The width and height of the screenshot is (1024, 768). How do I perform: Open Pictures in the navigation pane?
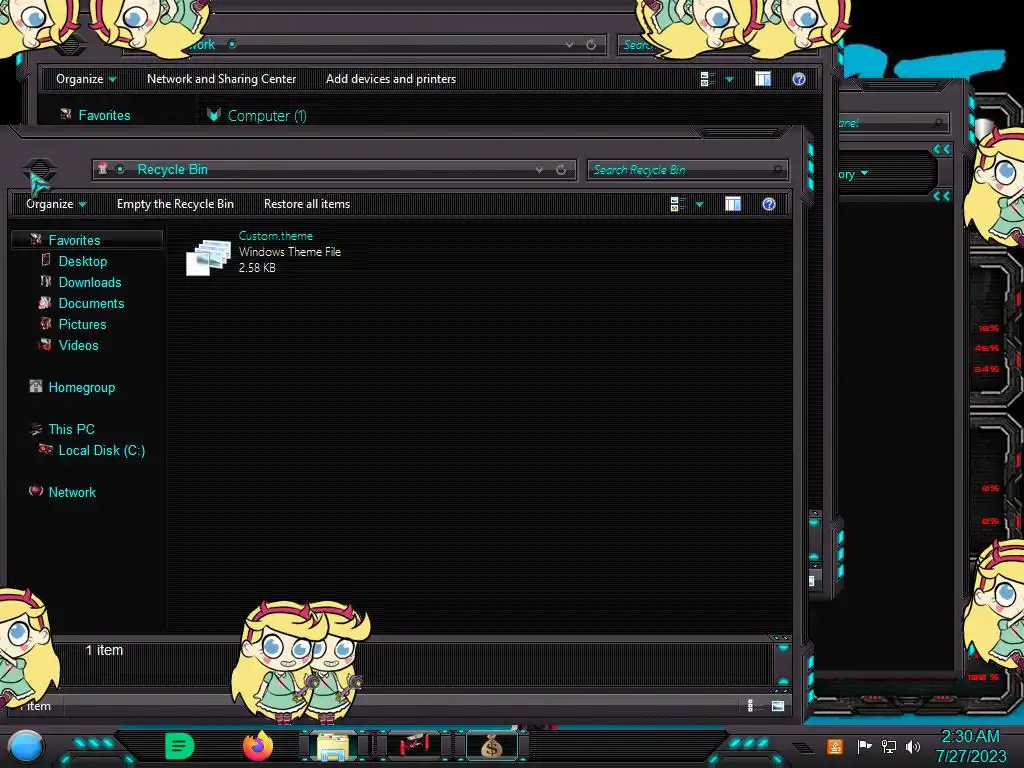(x=82, y=324)
